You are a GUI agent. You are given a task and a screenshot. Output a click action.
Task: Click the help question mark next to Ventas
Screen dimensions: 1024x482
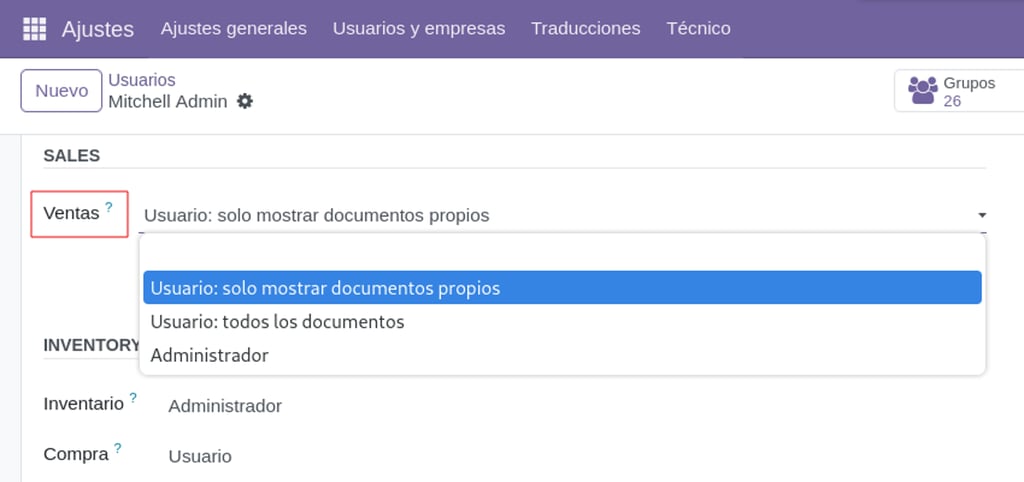(x=109, y=208)
